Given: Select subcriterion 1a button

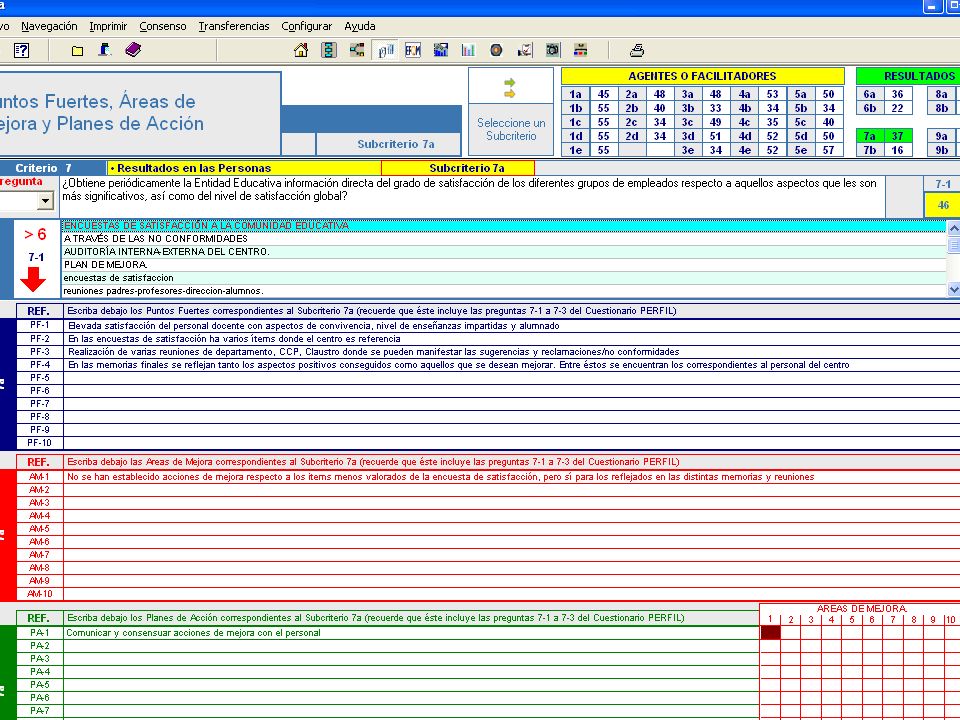Looking at the screenshot, I should [x=576, y=94].
